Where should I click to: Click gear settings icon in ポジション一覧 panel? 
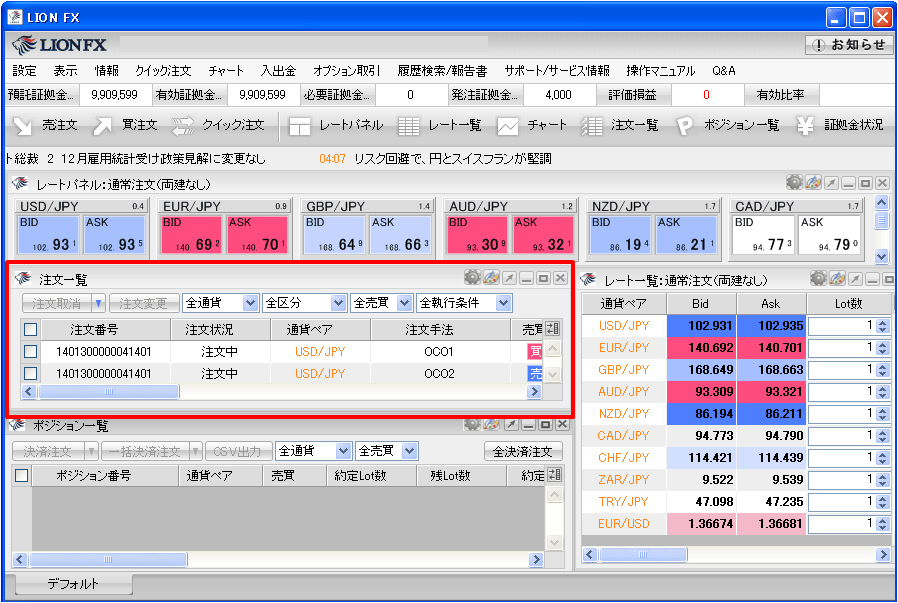472,424
